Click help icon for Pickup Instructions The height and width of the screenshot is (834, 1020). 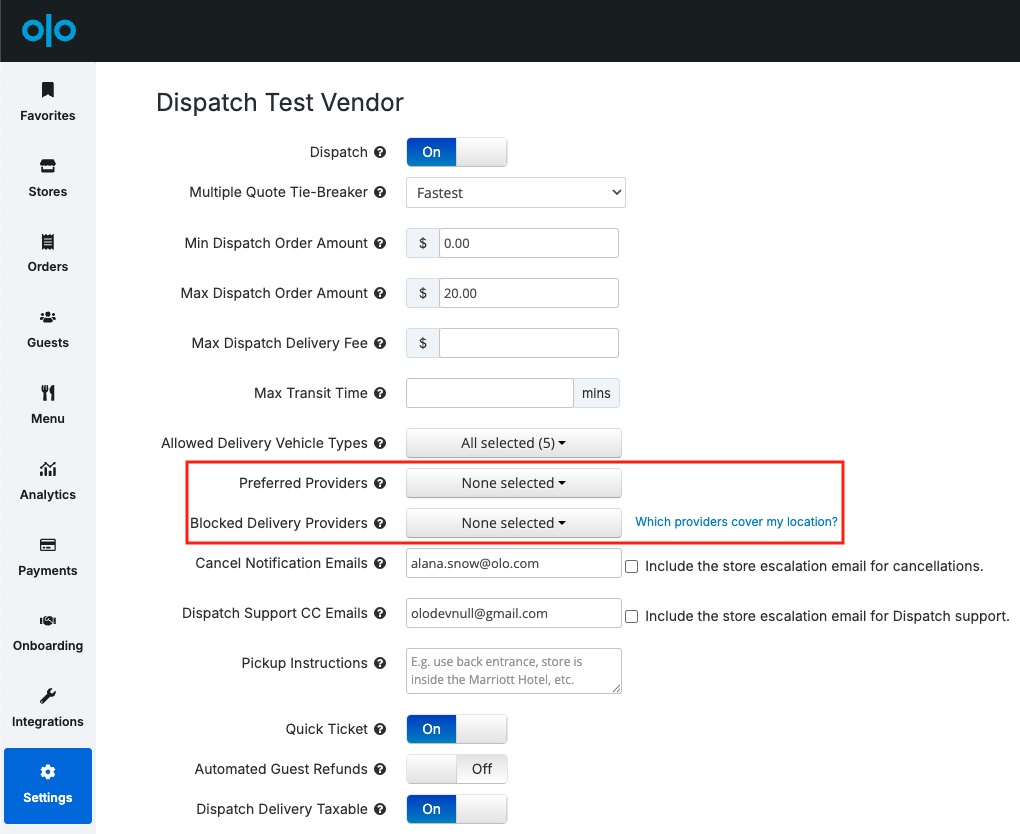[x=380, y=663]
